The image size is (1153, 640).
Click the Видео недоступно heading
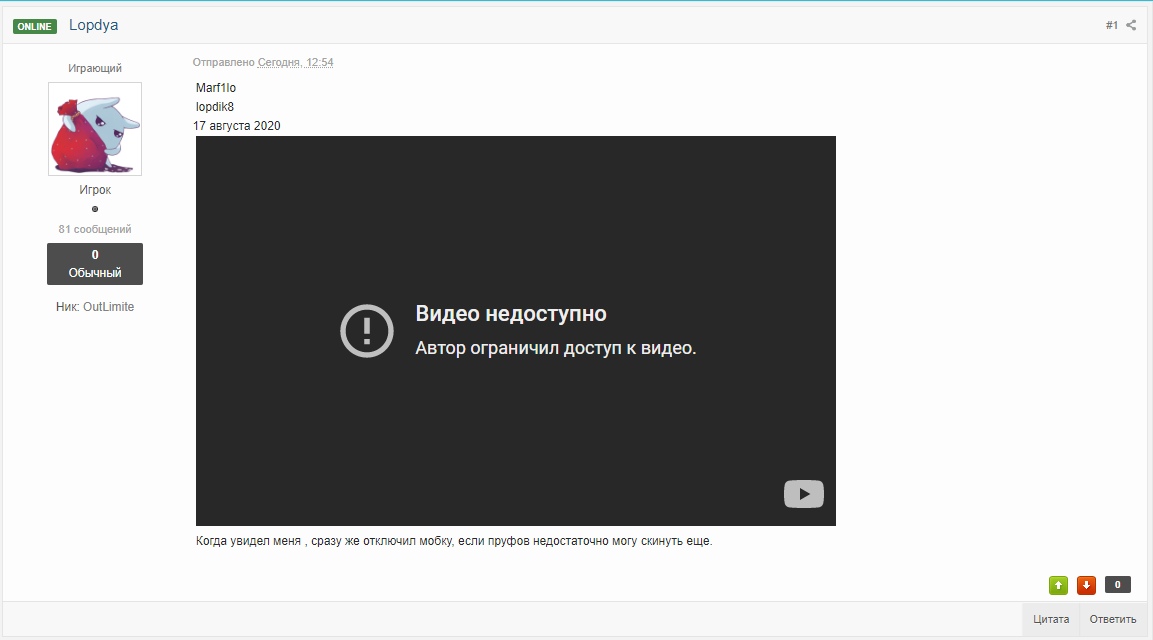(511, 314)
